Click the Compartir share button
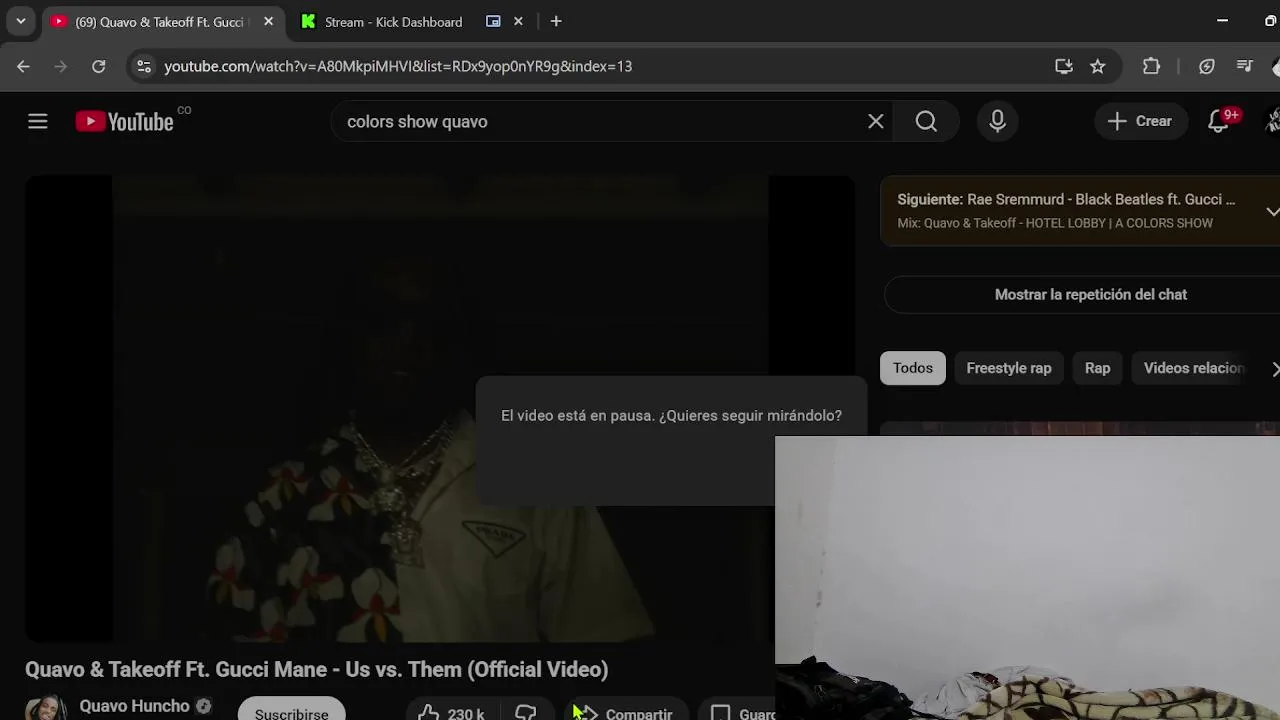The image size is (1280, 720). click(x=627, y=711)
